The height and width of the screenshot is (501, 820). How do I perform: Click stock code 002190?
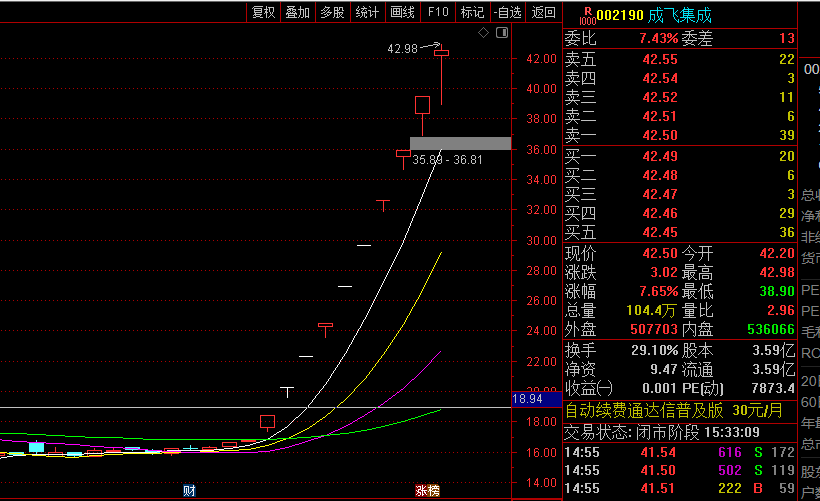tap(620, 16)
